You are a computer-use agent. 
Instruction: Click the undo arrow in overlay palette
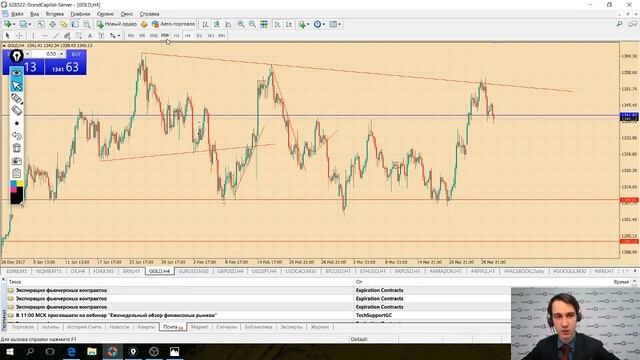pyautogui.click(x=16, y=136)
